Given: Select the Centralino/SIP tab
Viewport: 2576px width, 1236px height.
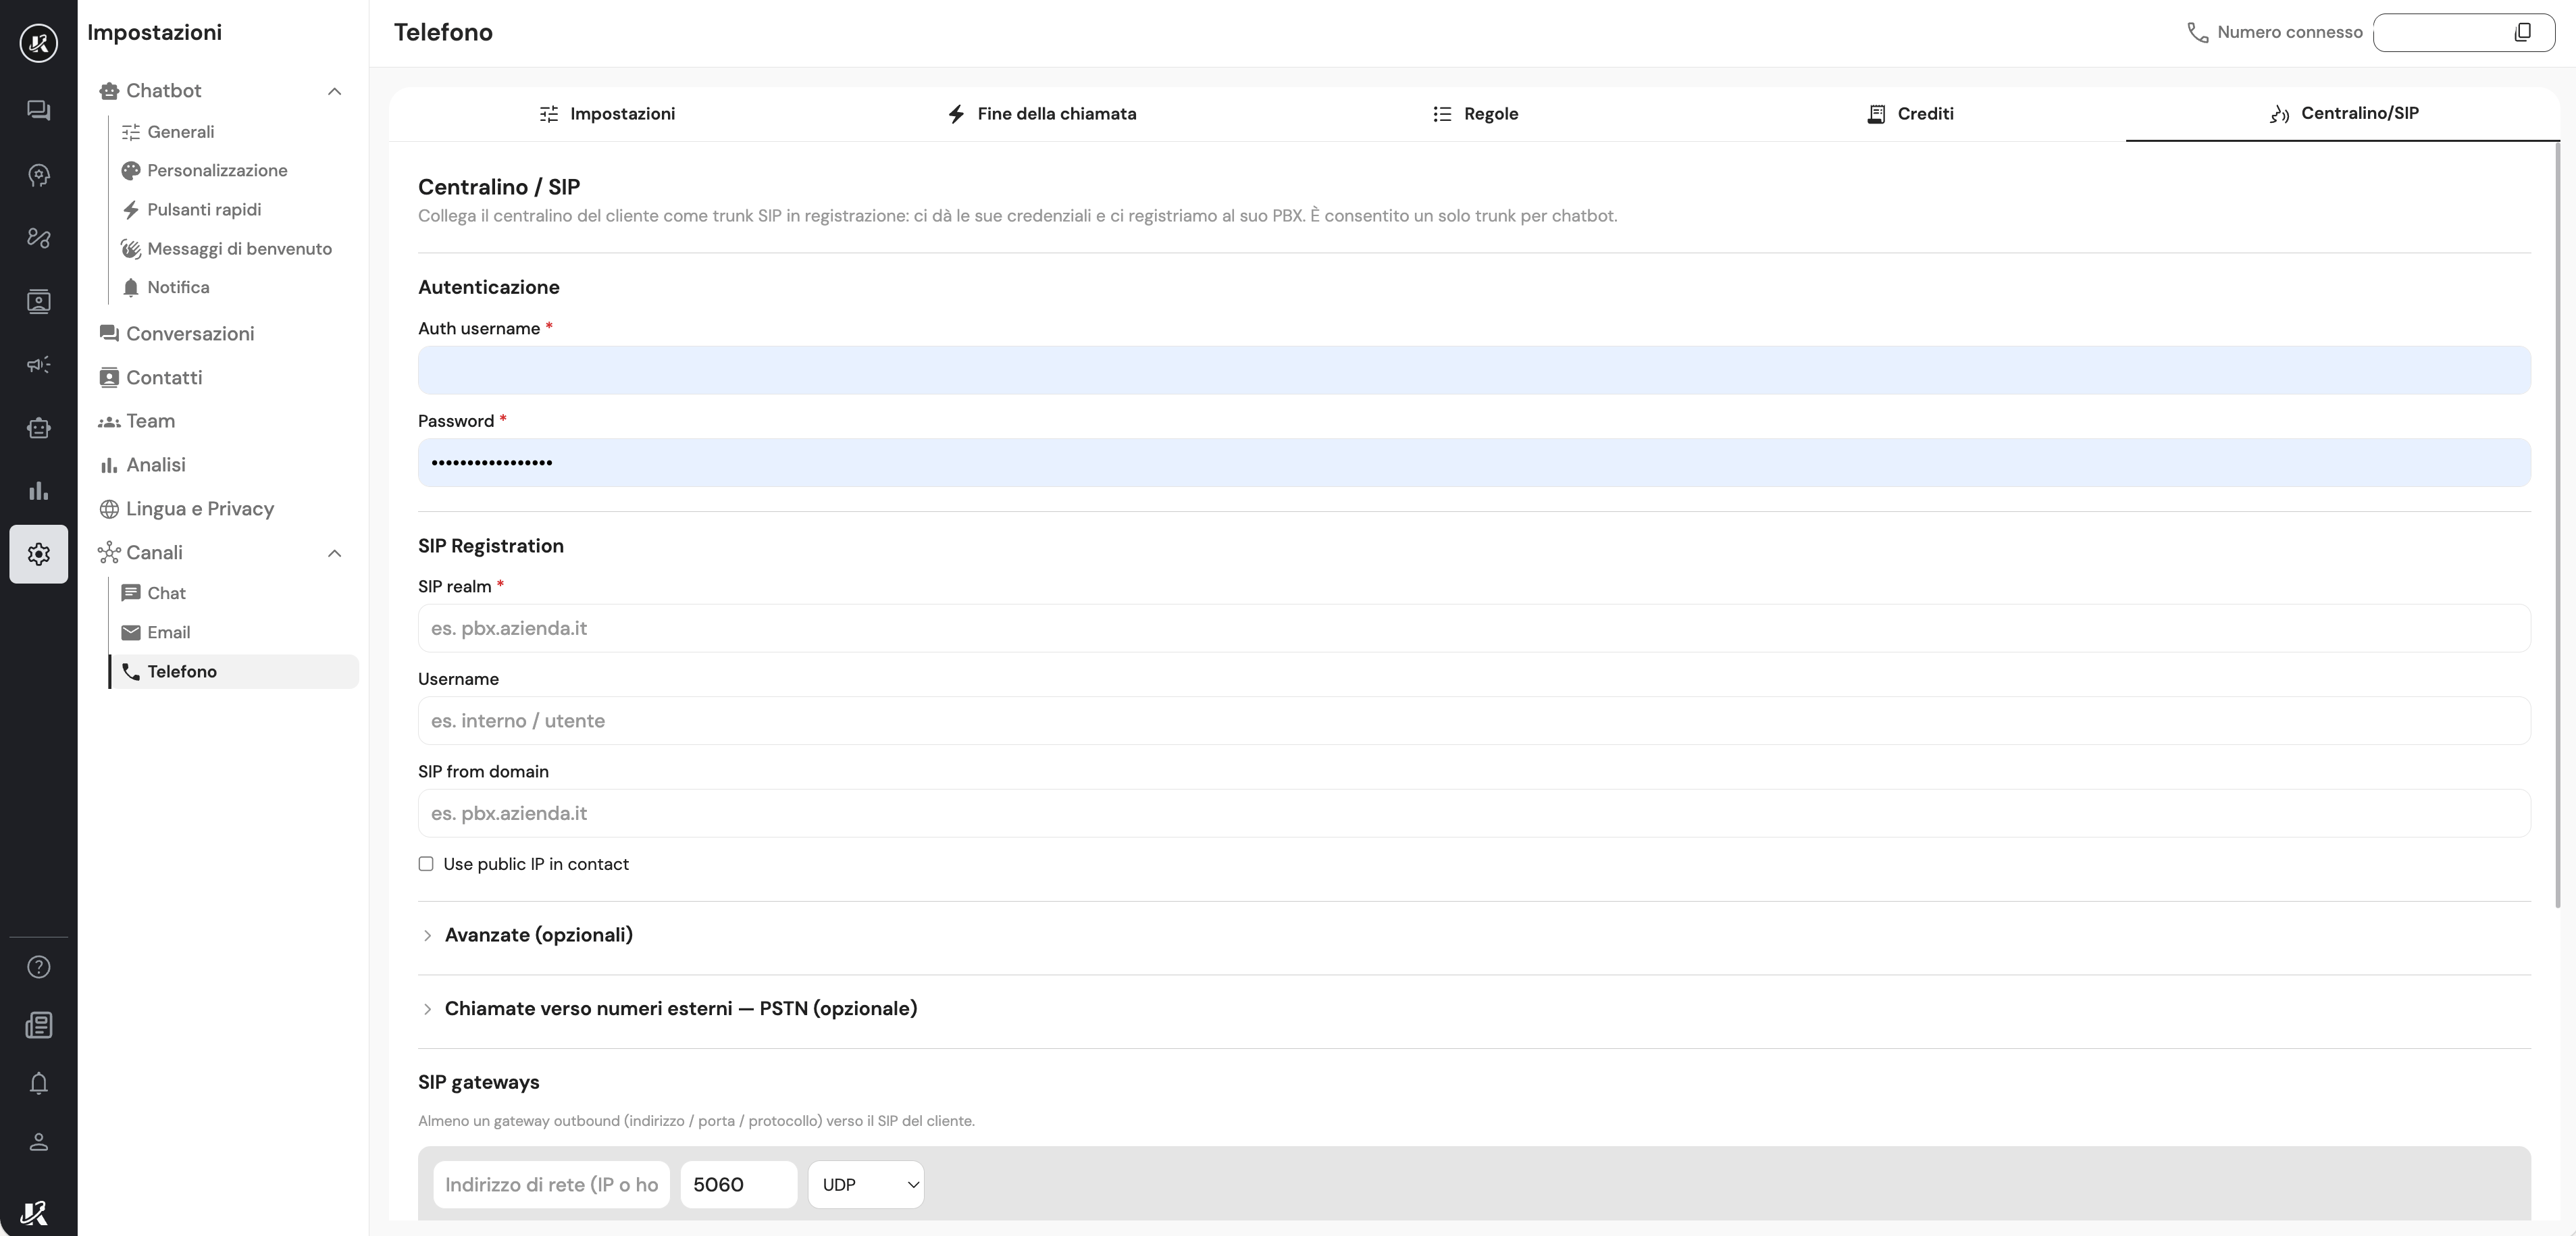Looking at the screenshot, I should pyautogui.click(x=2343, y=114).
